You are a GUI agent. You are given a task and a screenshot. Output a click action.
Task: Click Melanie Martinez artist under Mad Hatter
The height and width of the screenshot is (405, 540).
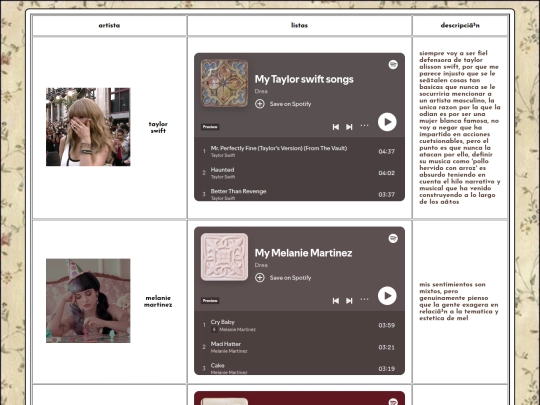229,351
